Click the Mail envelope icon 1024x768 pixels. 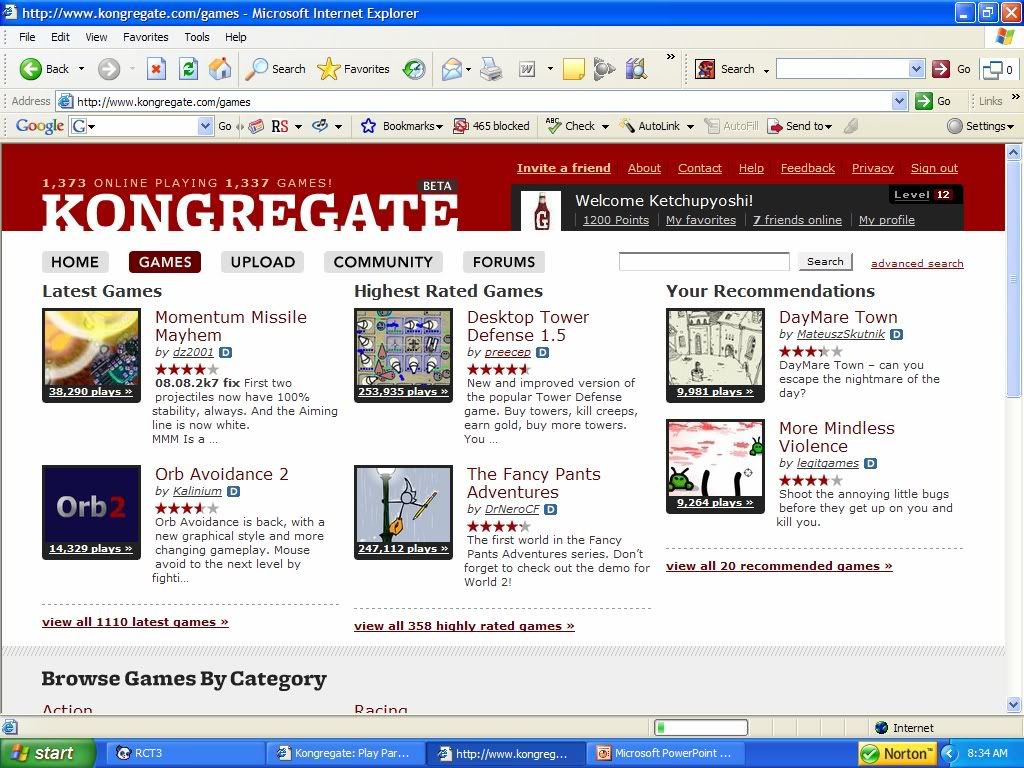[x=451, y=69]
